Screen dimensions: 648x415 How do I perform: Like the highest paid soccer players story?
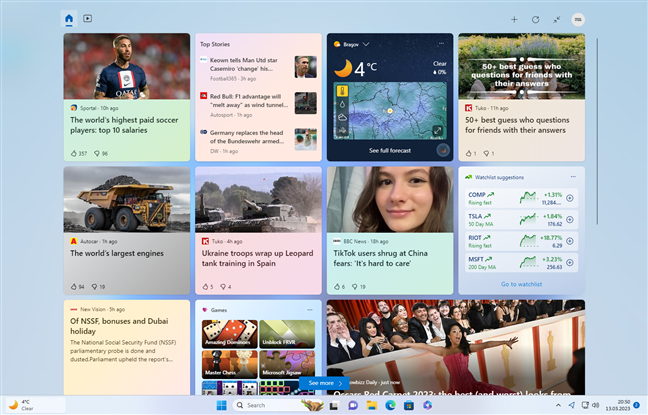coord(79,153)
